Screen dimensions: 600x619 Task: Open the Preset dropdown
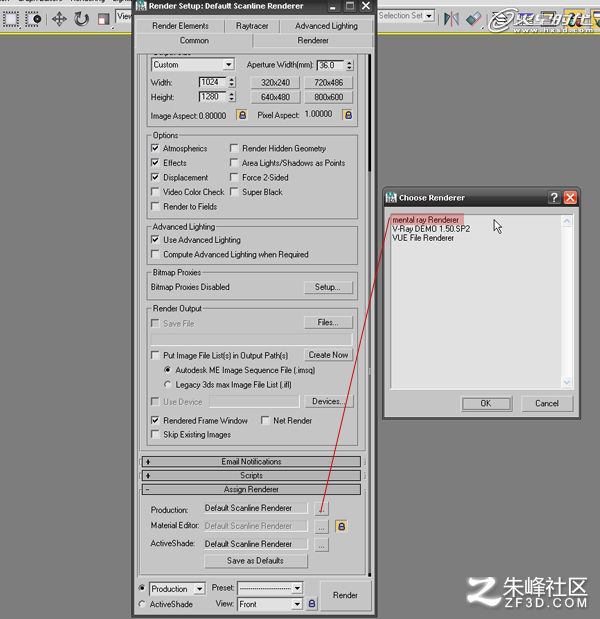click(297, 588)
